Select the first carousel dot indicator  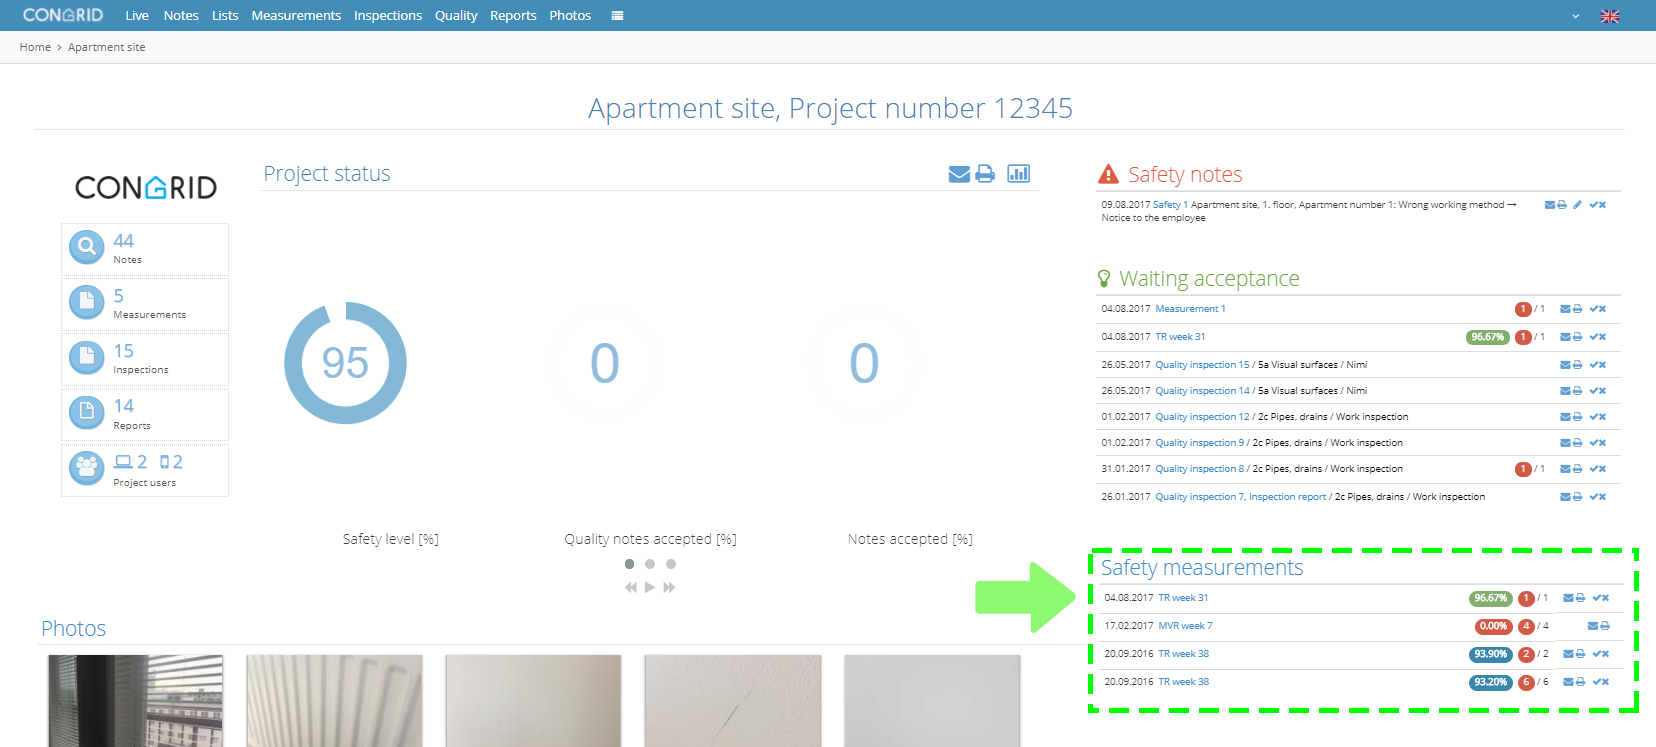tap(629, 564)
